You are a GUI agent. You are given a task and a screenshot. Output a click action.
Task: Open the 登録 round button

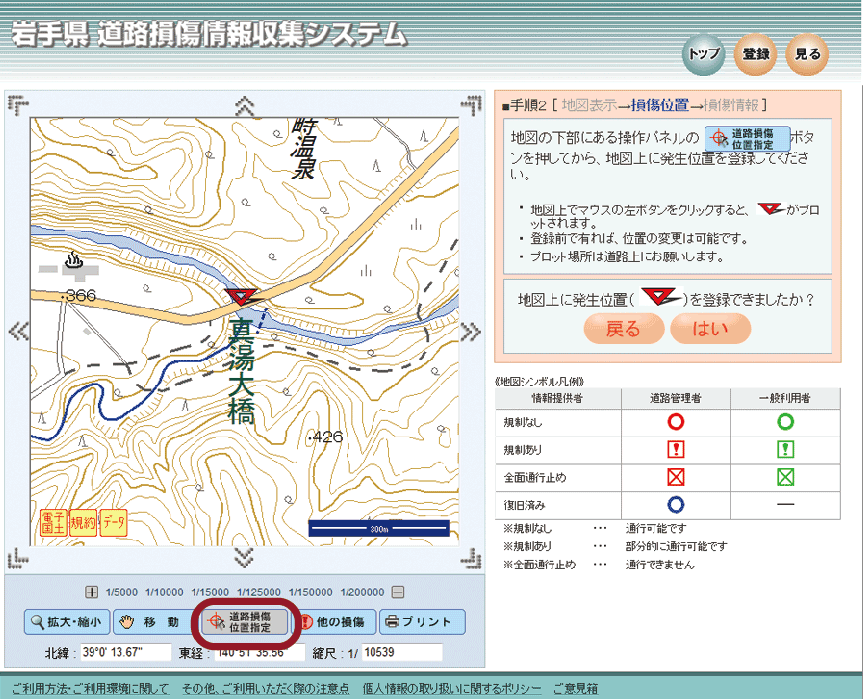pyautogui.click(x=756, y=54)
